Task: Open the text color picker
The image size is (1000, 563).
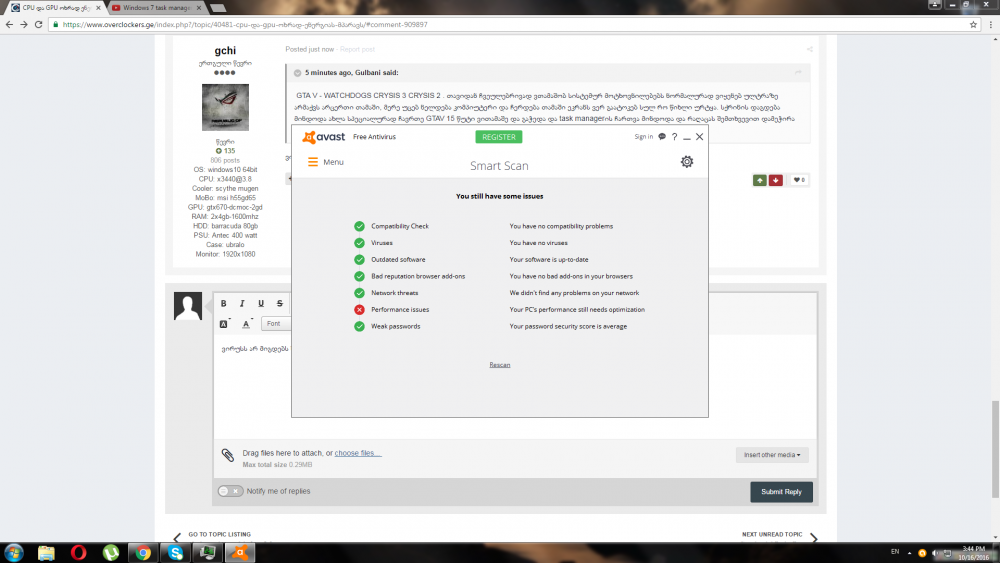Action: [x=246, y=324]
